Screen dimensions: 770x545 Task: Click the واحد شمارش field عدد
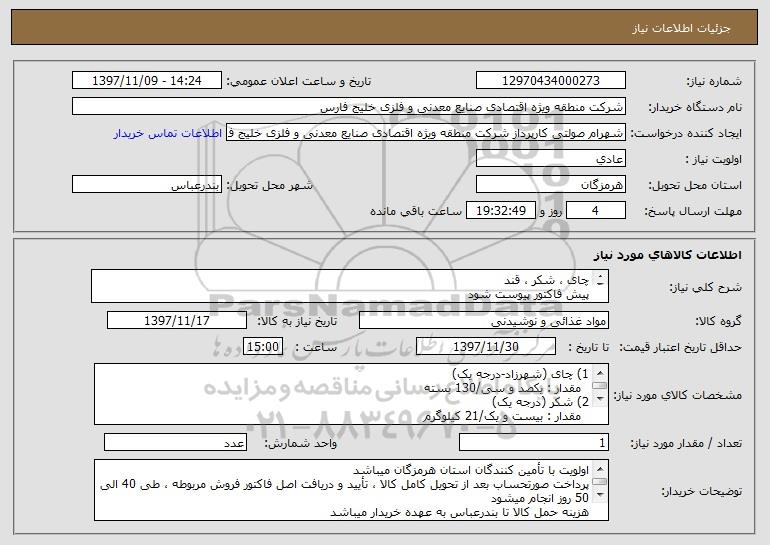175,442
